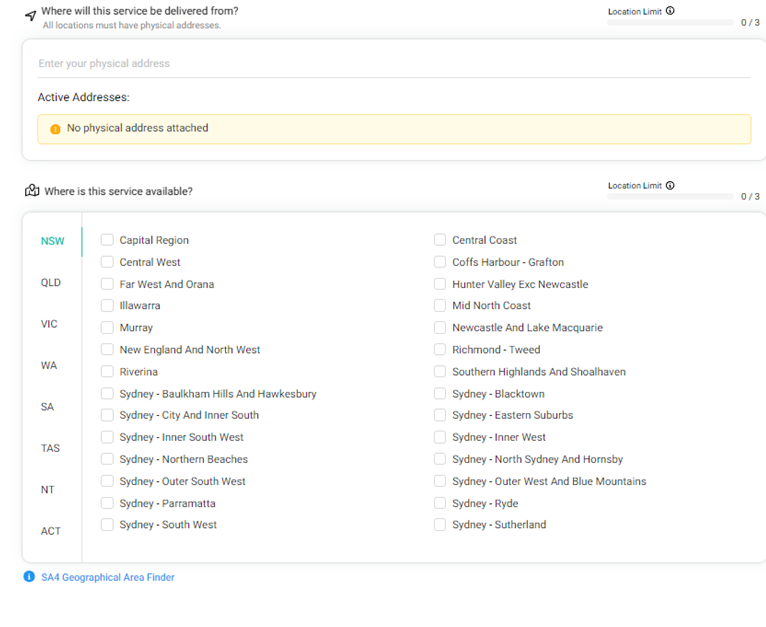Click the orange warning icon in address notice
This screenshot has height=627, width=766.
55,129
